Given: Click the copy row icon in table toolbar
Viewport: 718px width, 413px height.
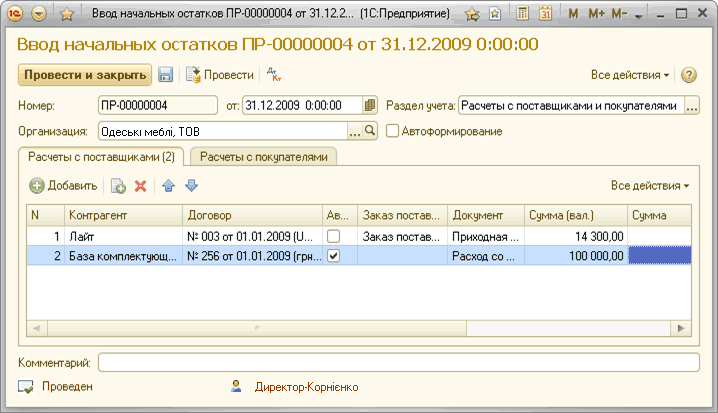Looking at the screenshot, I should point(118,186).
